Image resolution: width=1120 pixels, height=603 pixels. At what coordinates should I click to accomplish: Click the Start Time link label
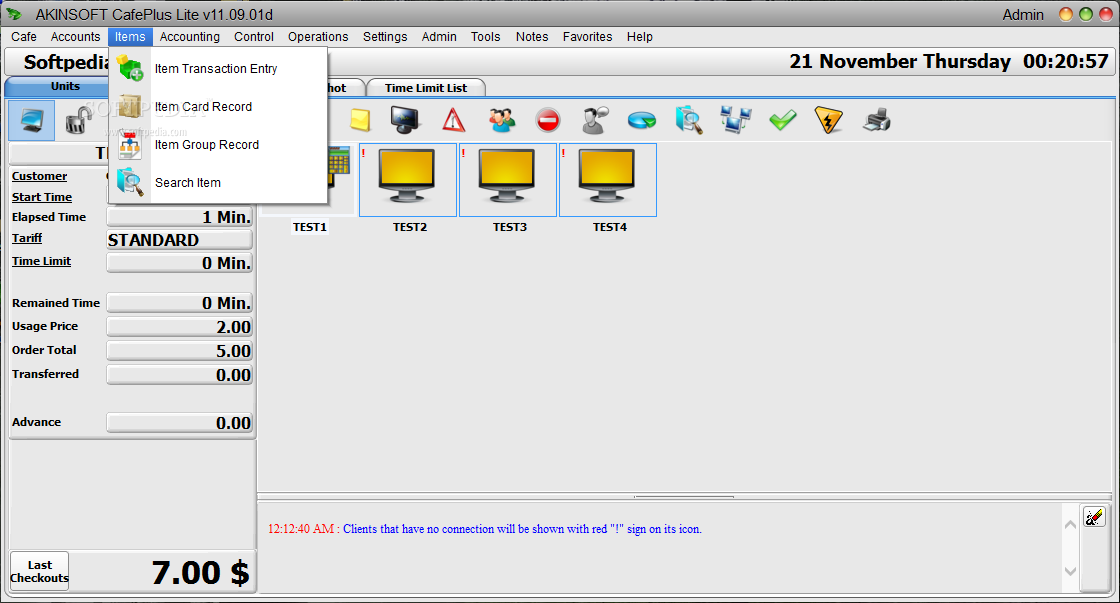pyautogui.click(x=41, y=197)
